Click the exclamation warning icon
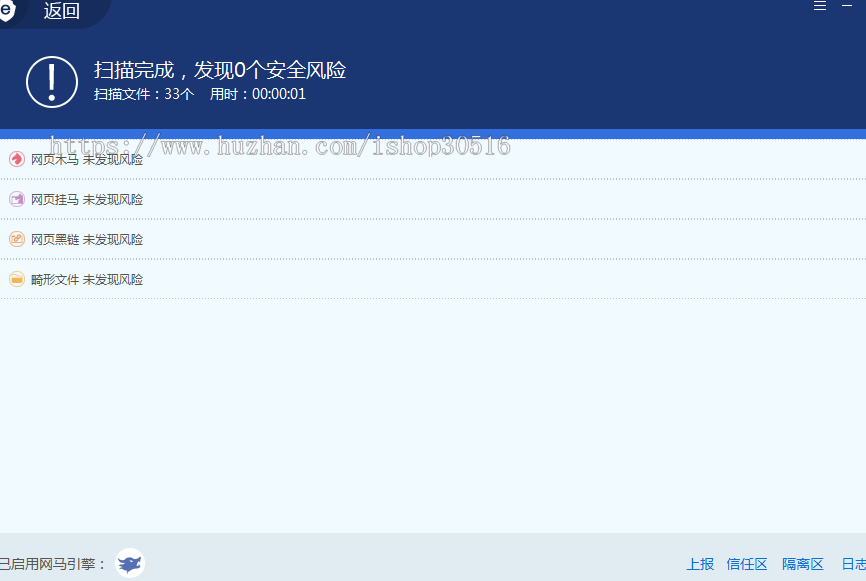 click(52, 82)
